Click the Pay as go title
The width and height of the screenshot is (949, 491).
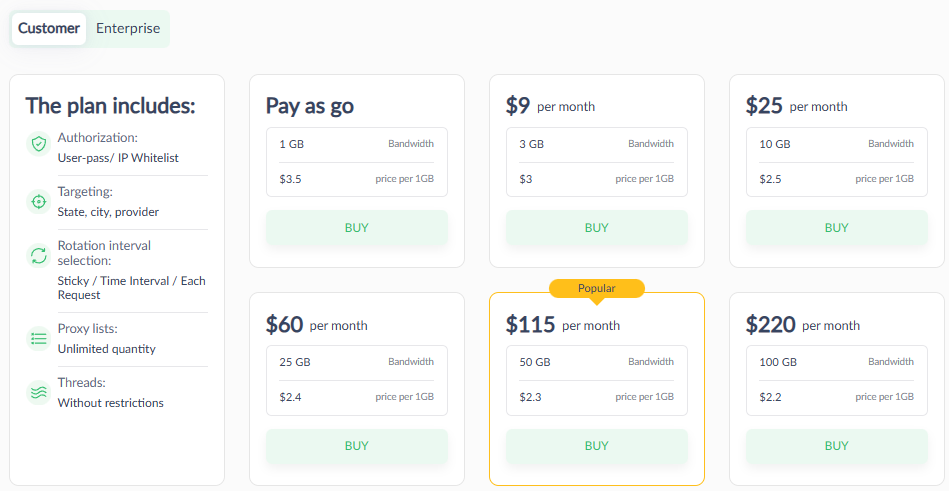(x=310, y=106)
